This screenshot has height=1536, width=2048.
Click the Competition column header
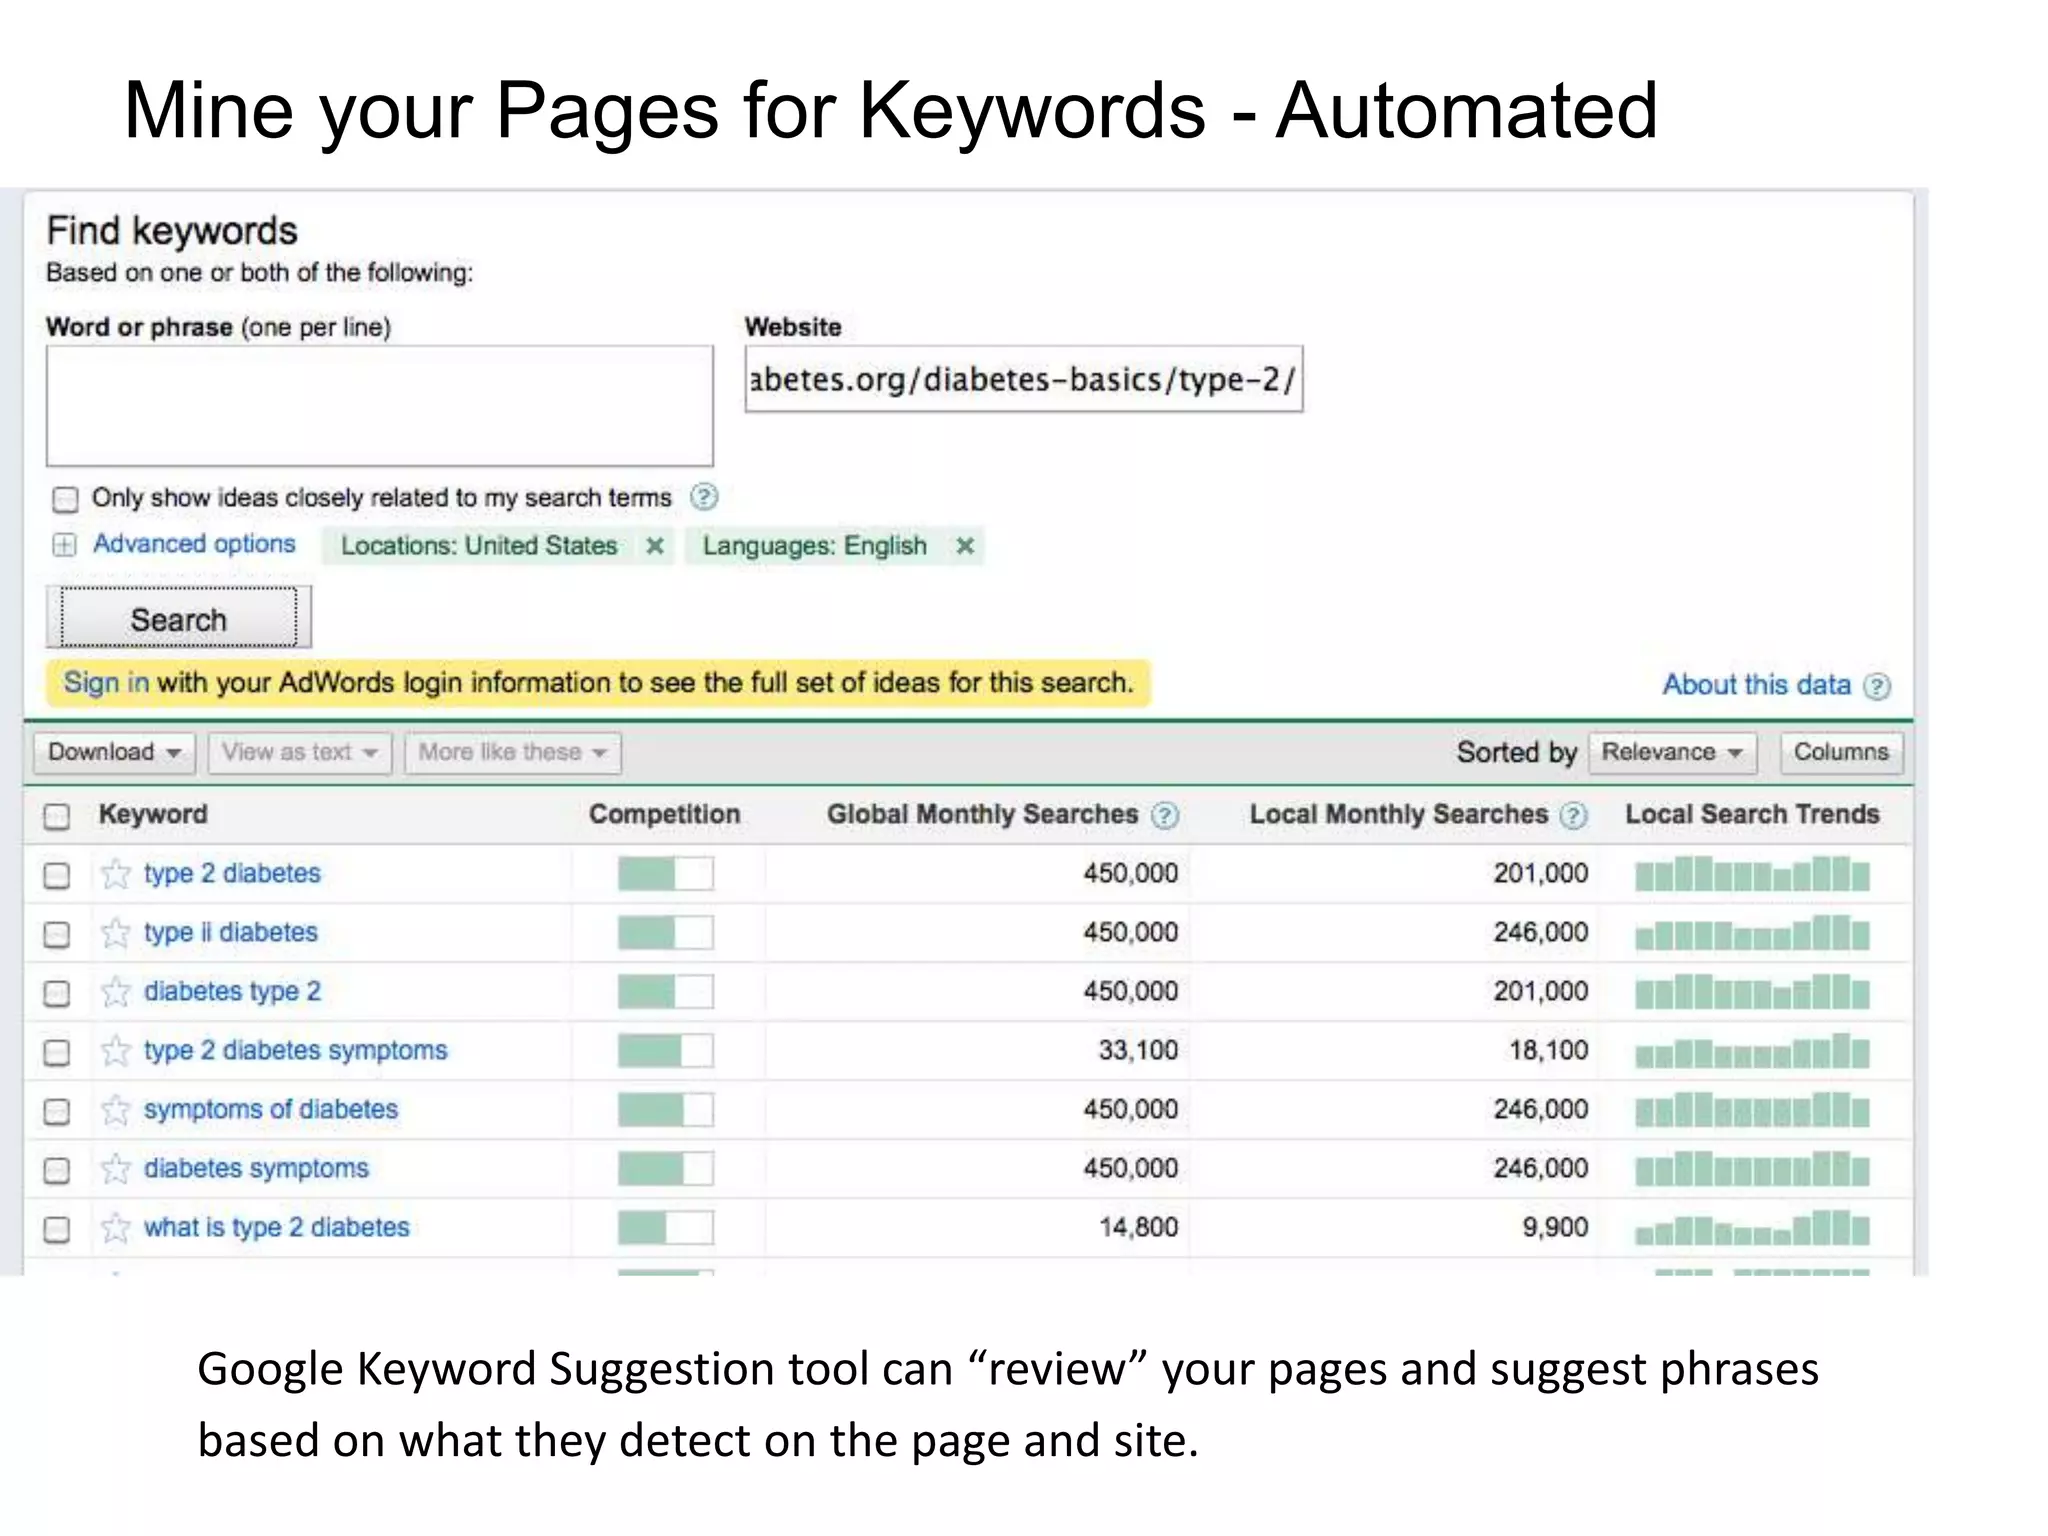[x=664, y=814]
